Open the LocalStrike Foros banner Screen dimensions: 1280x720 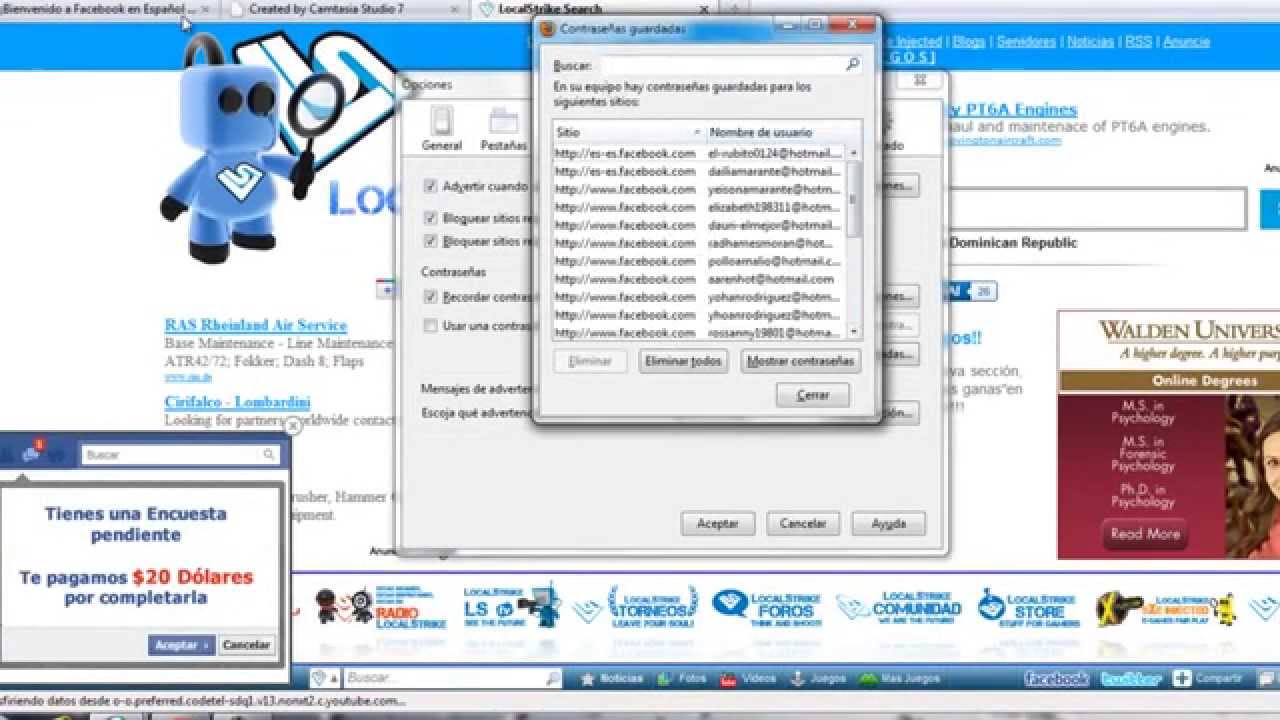(x=766, y=607)
